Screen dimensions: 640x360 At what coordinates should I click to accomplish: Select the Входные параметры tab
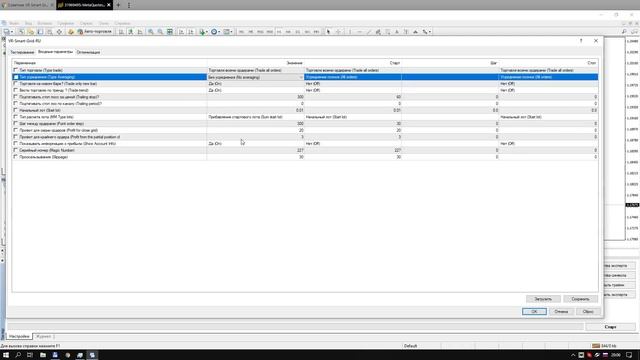(55, 52)
